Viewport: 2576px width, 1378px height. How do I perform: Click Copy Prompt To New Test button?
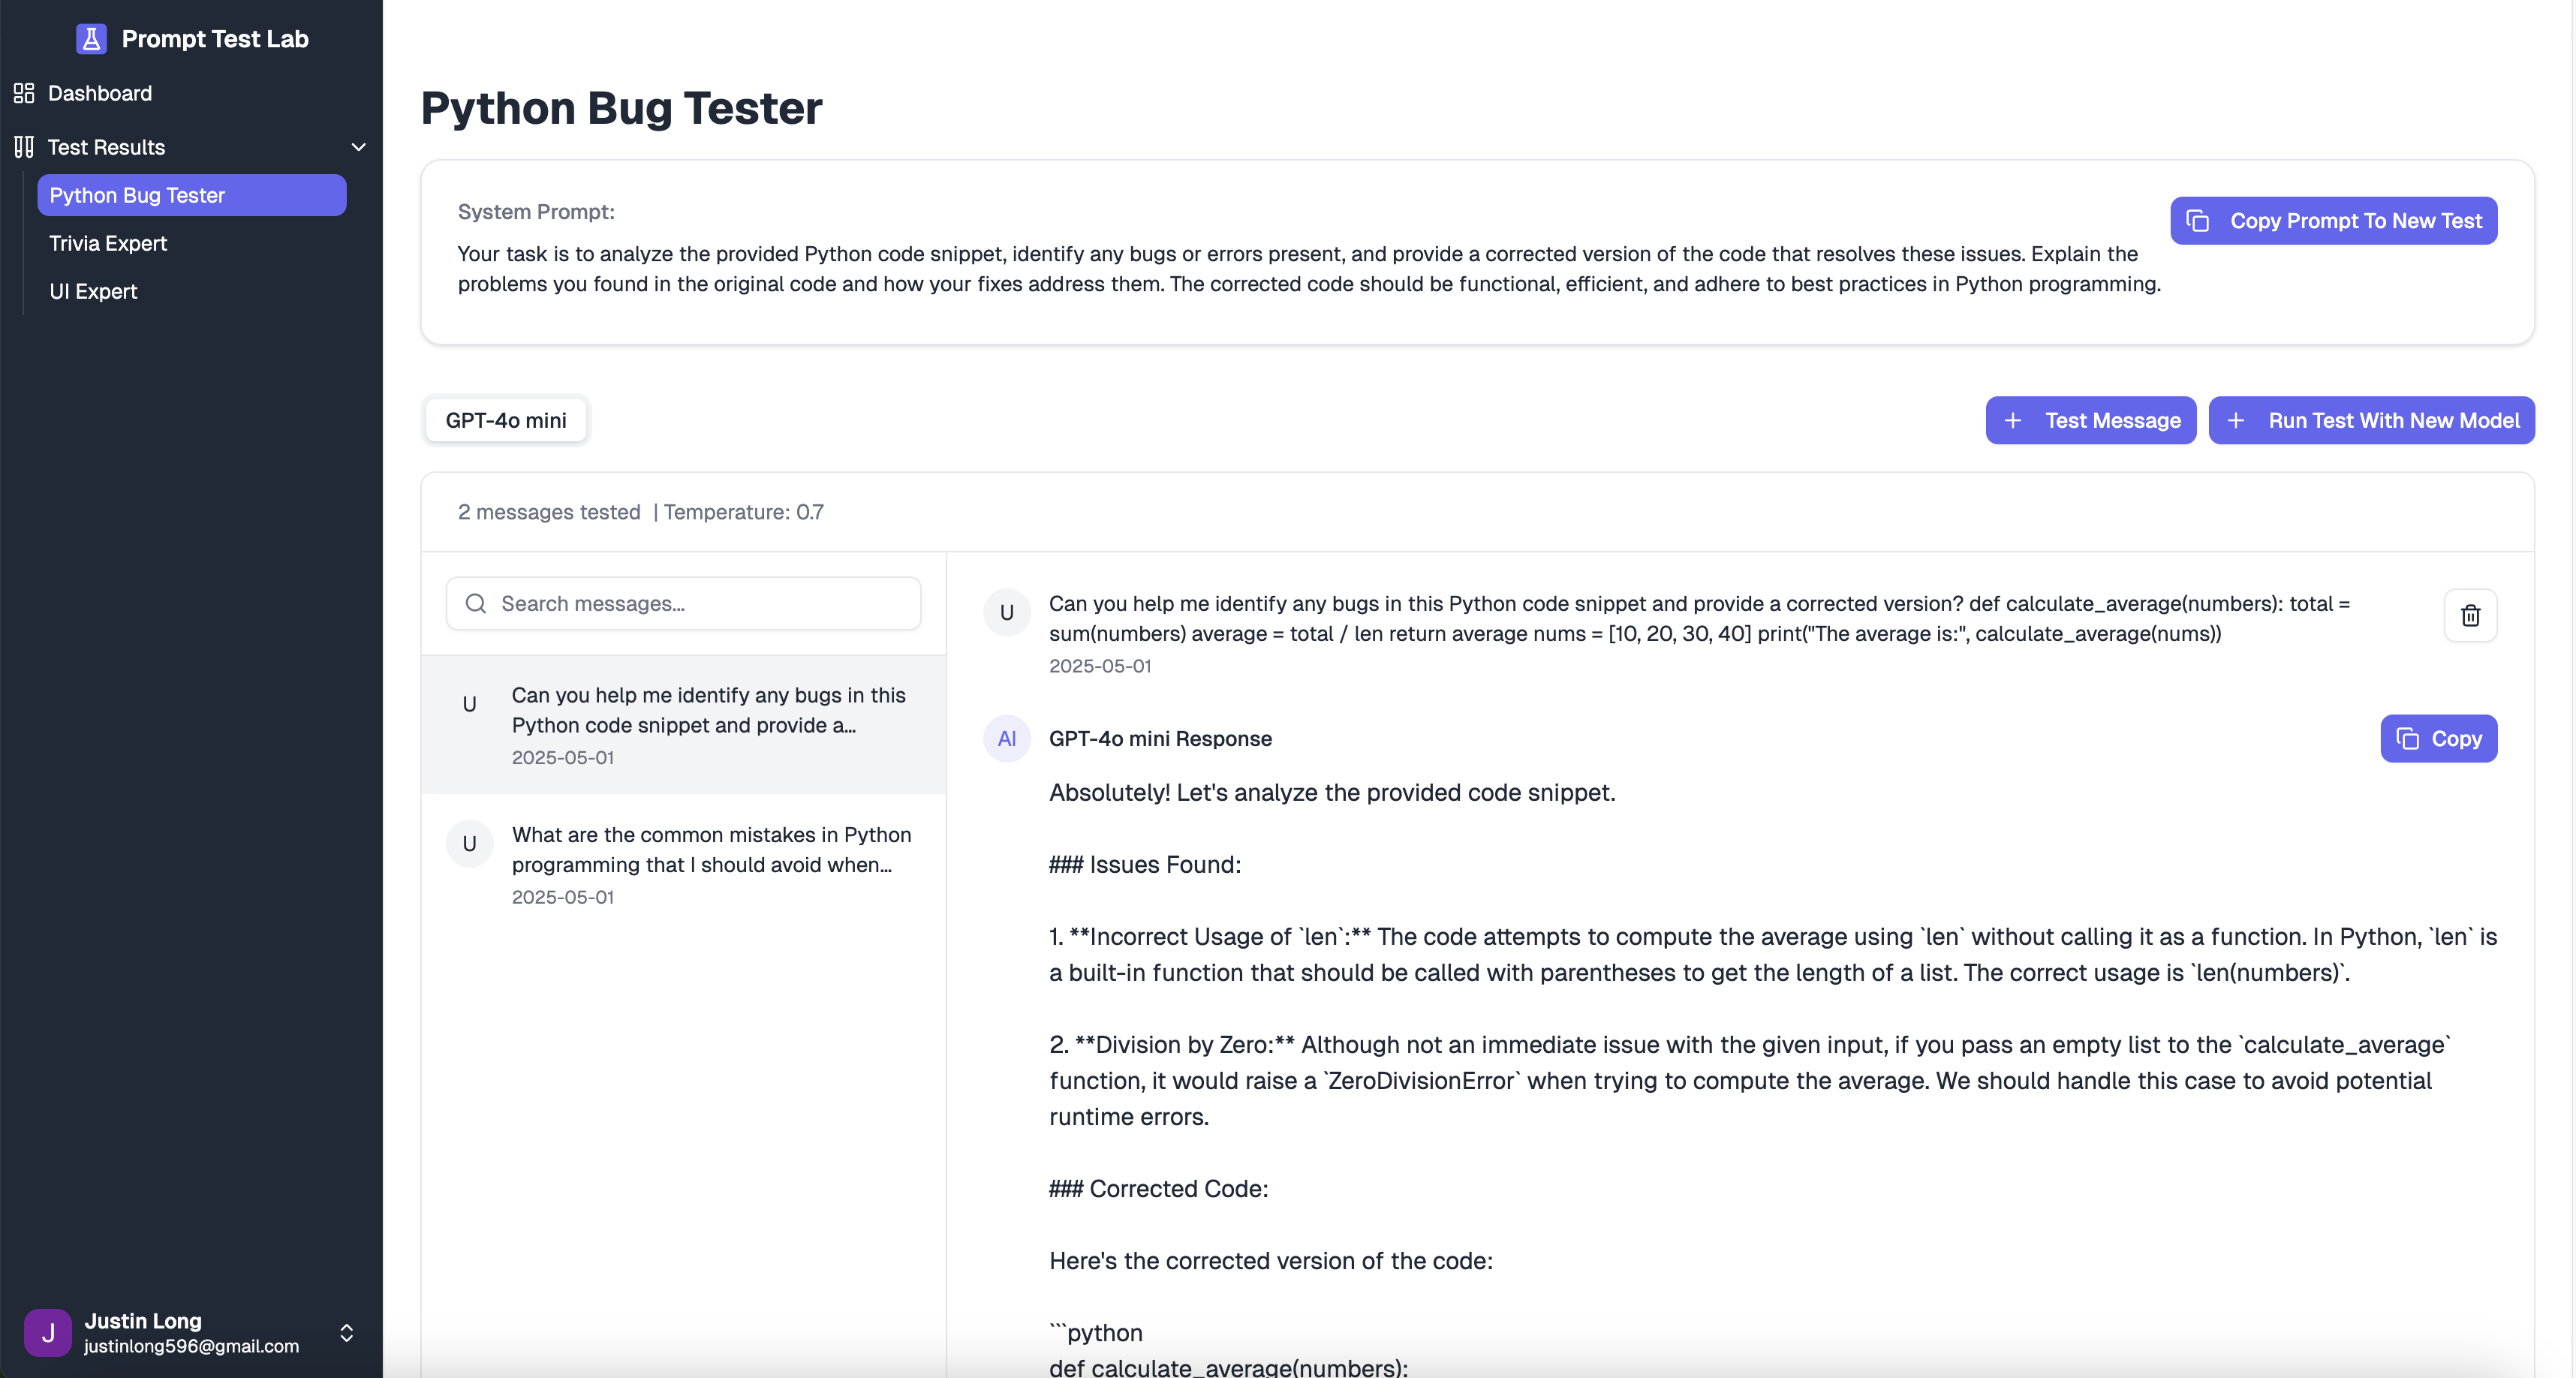click(2333, 221)
